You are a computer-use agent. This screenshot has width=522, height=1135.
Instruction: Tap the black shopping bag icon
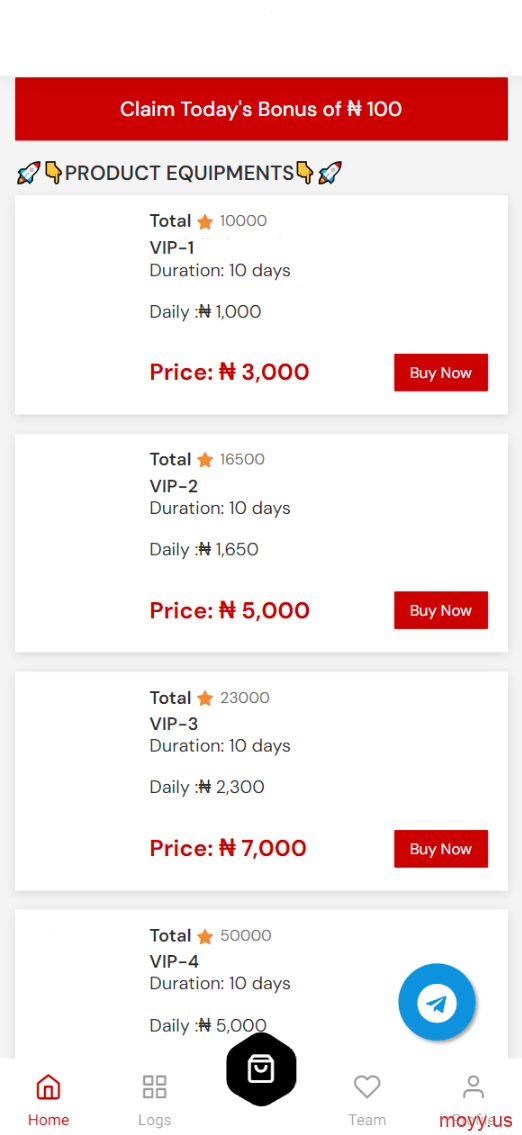(x=261, y=1069)
